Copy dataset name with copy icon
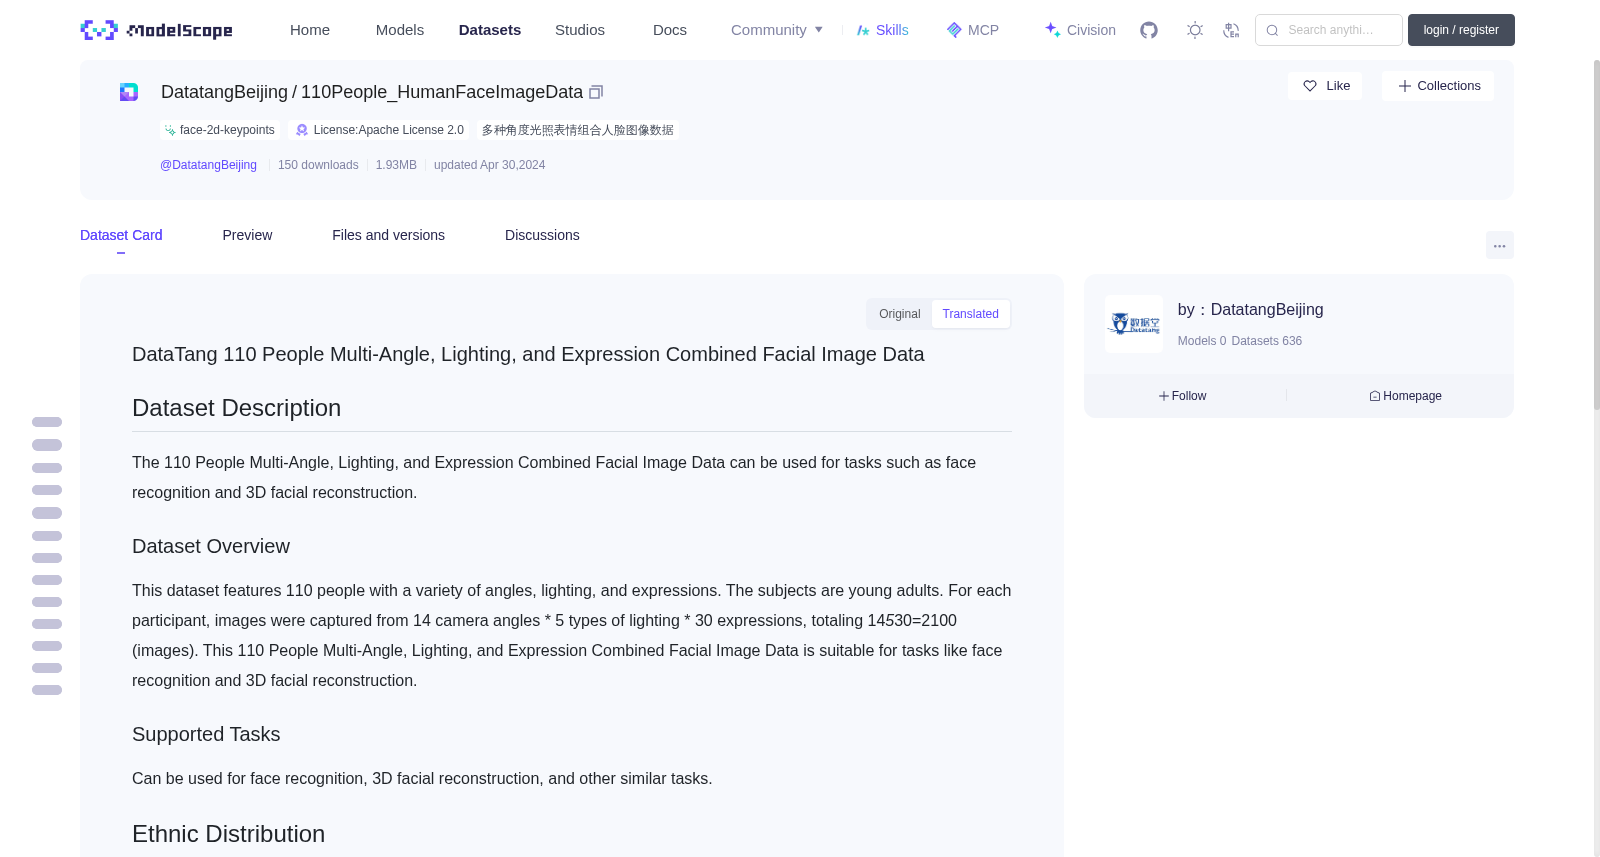The width and height of the screenshot is (1600, 857). coord(596,92)
